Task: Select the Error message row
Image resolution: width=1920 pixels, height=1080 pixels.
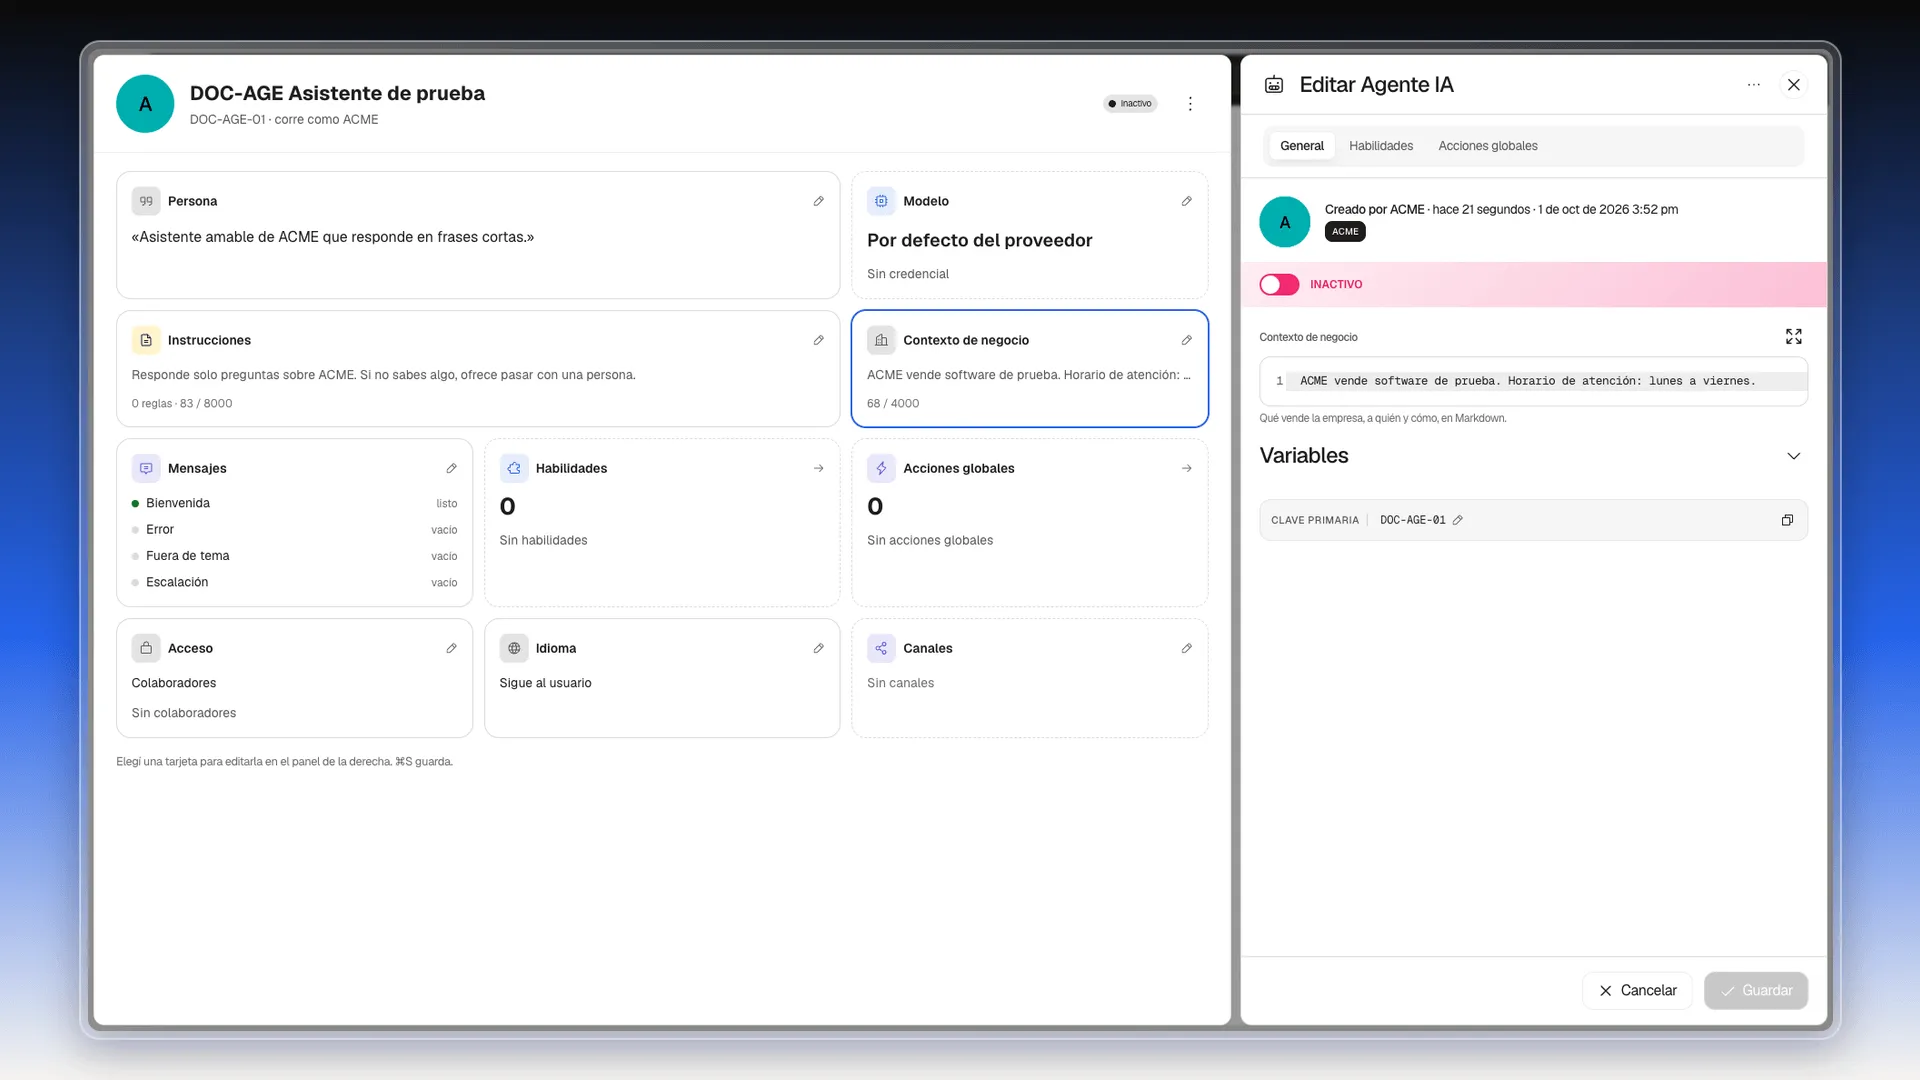Action: coord(294,530)
